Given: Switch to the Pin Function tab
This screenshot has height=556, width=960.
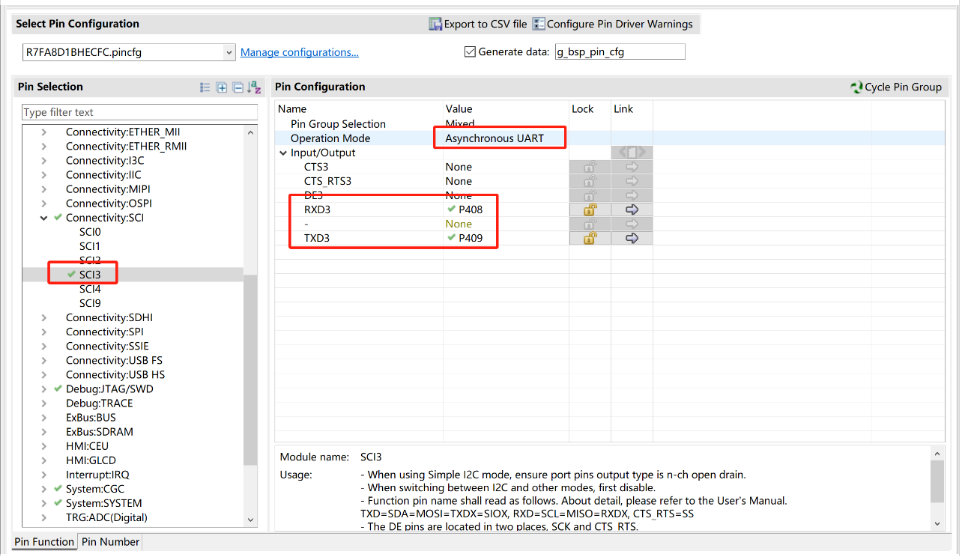Looking at the screenshot, I should coord(44,541).
